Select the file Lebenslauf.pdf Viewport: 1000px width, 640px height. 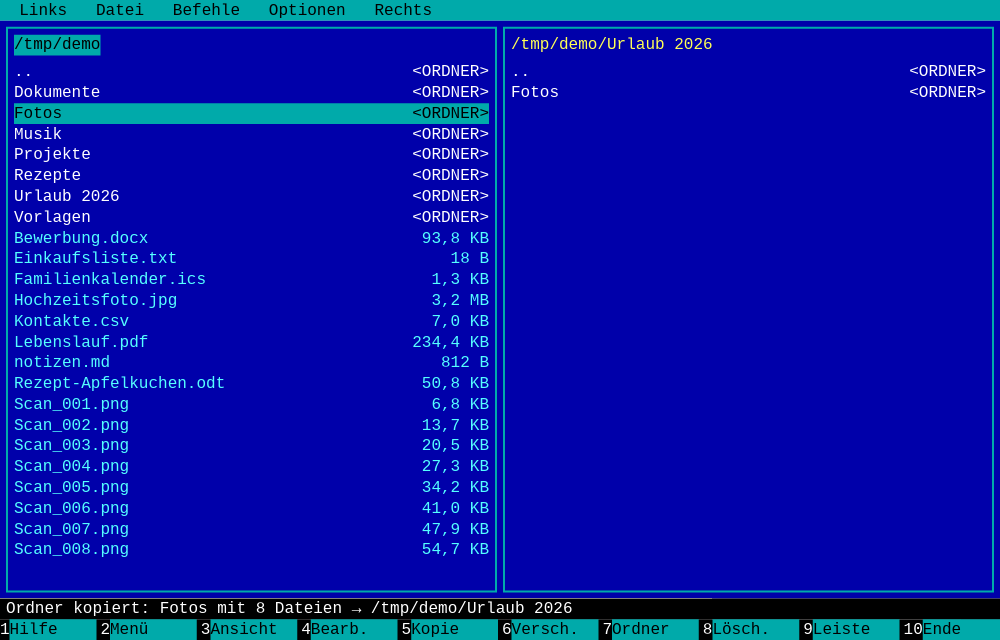pos(251,342)
